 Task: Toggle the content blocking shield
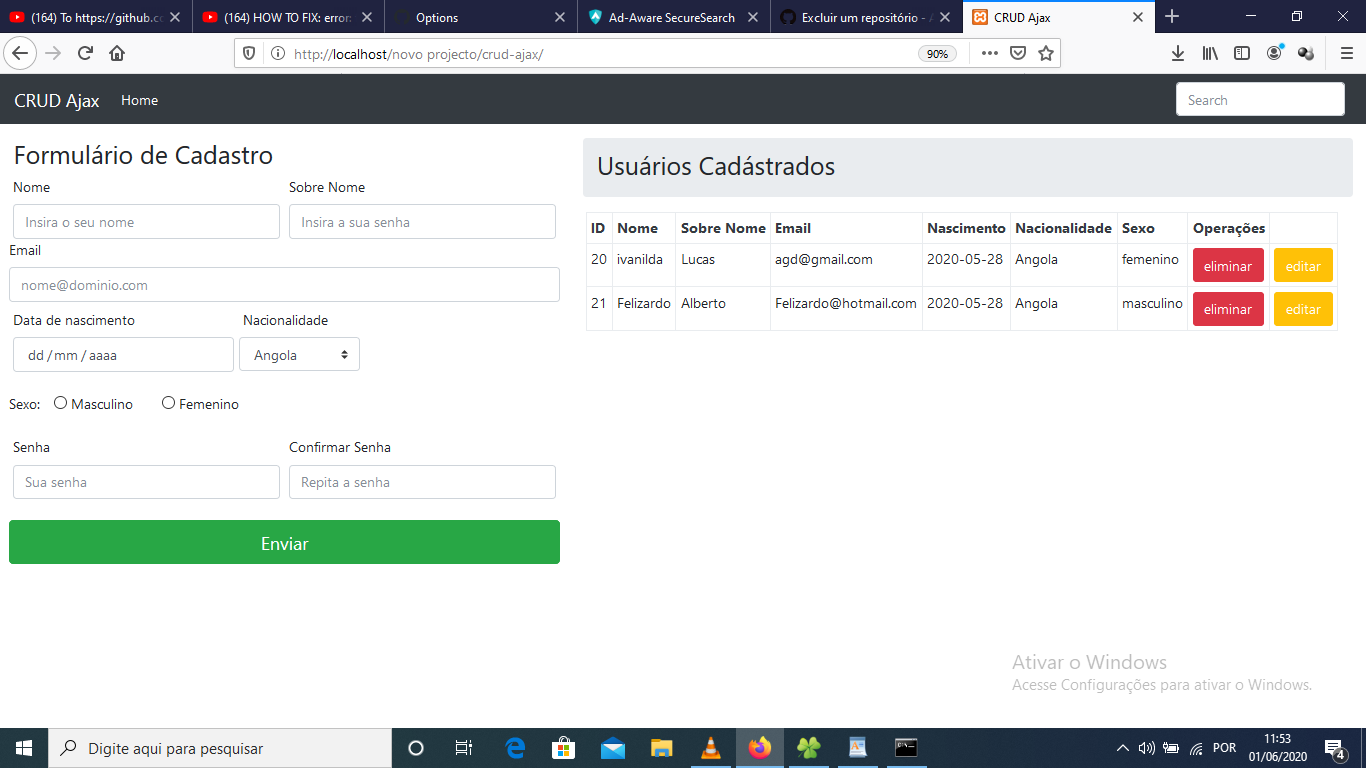(x=249, y=52)
